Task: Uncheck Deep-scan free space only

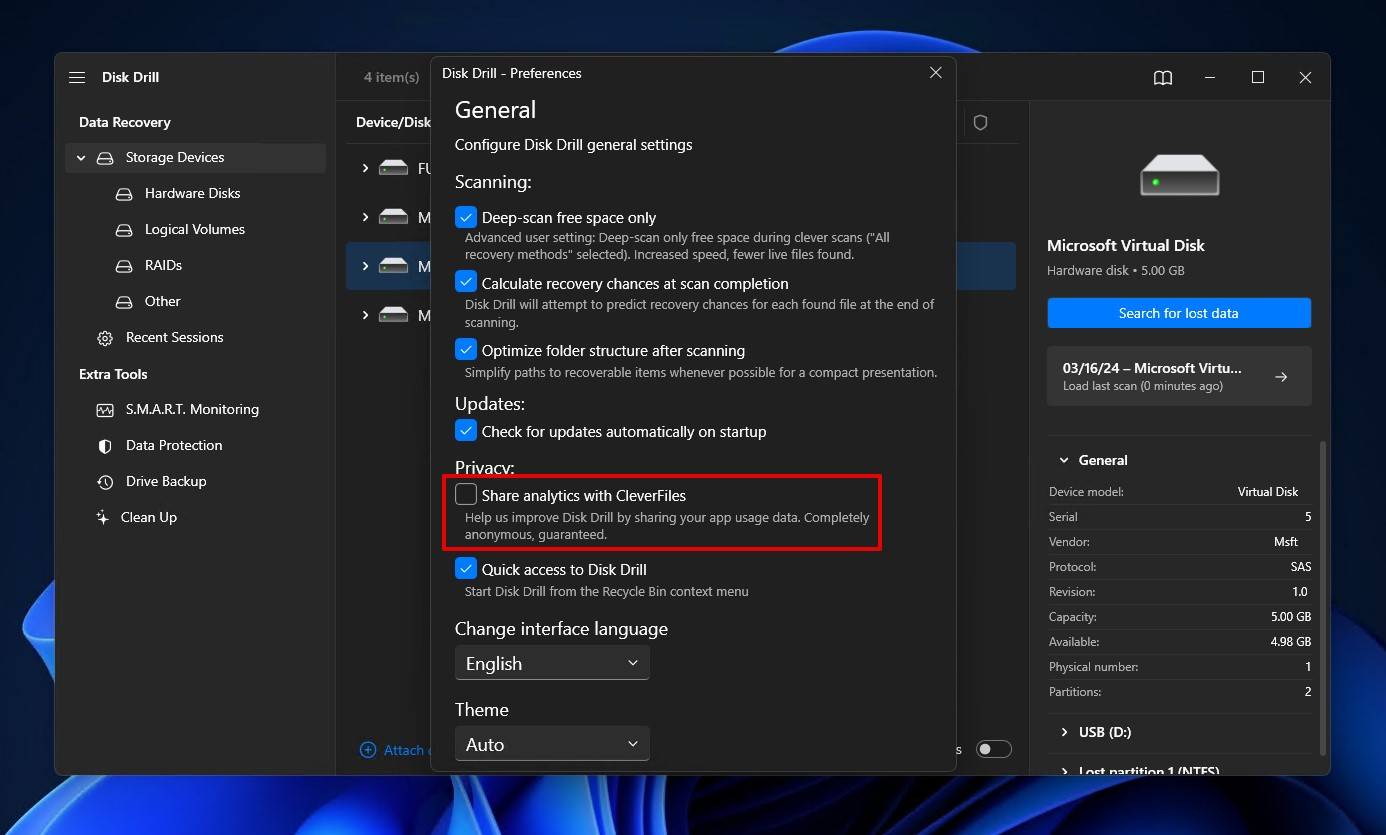Action: click(466, 217)
